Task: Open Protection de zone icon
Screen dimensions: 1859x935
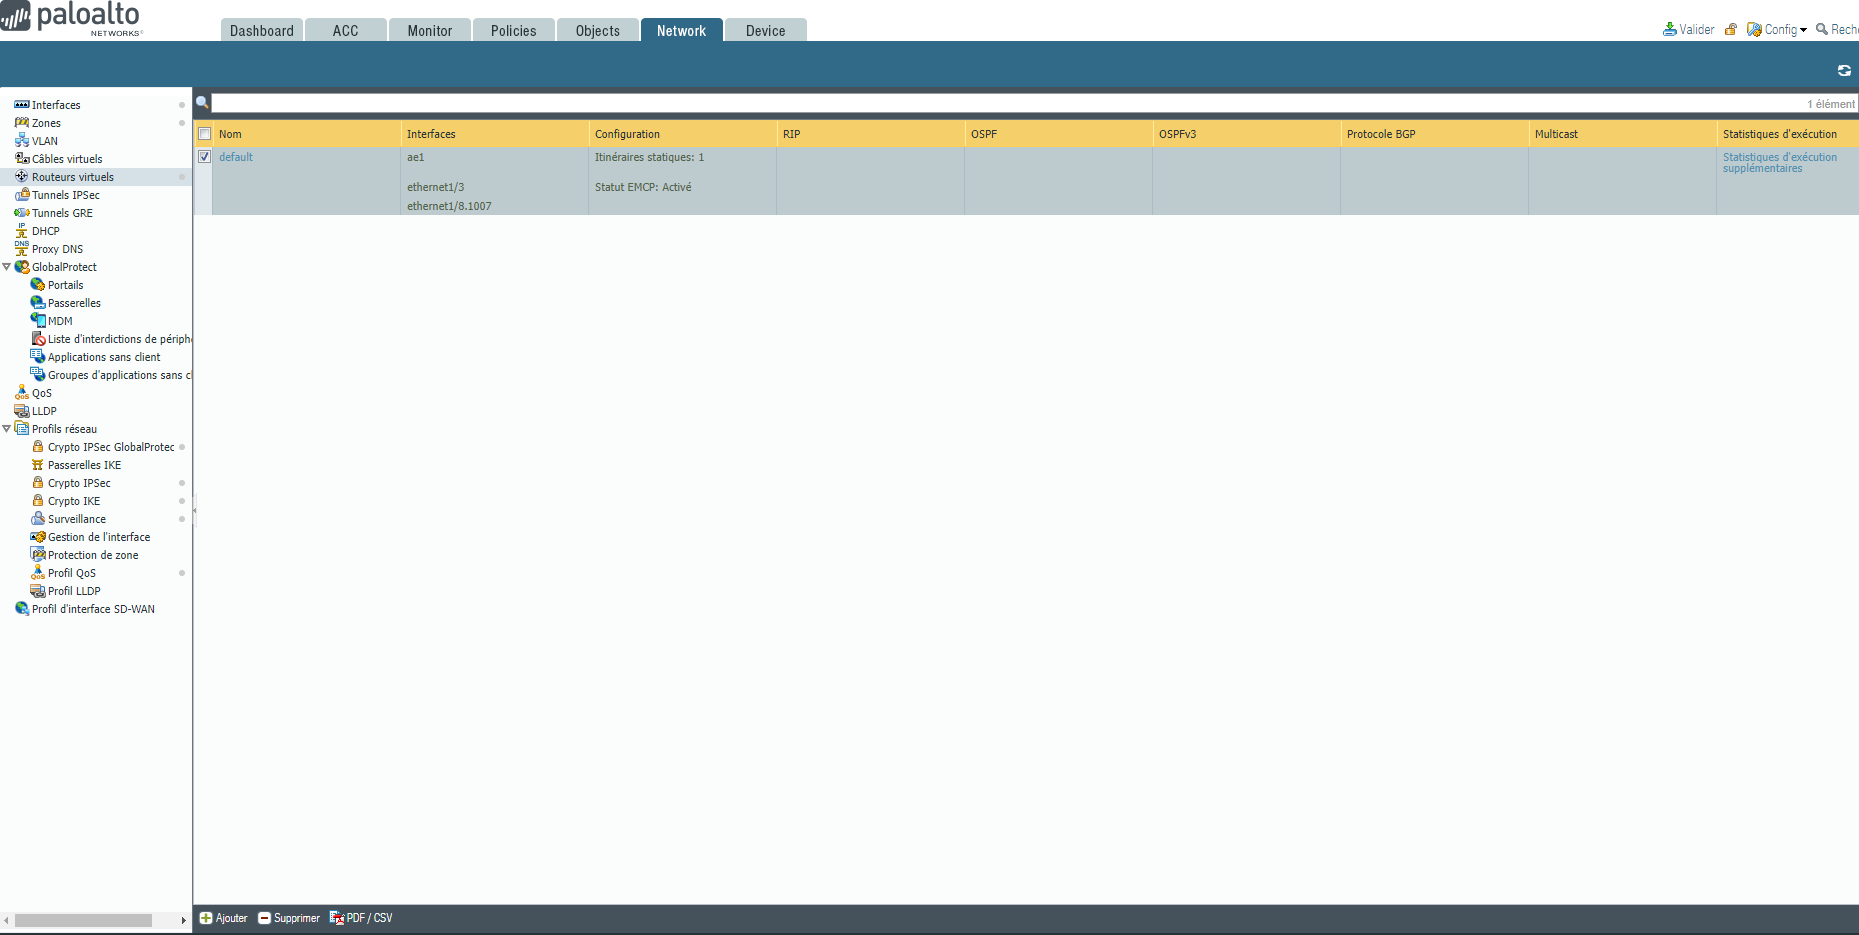Action: [38, 555]
